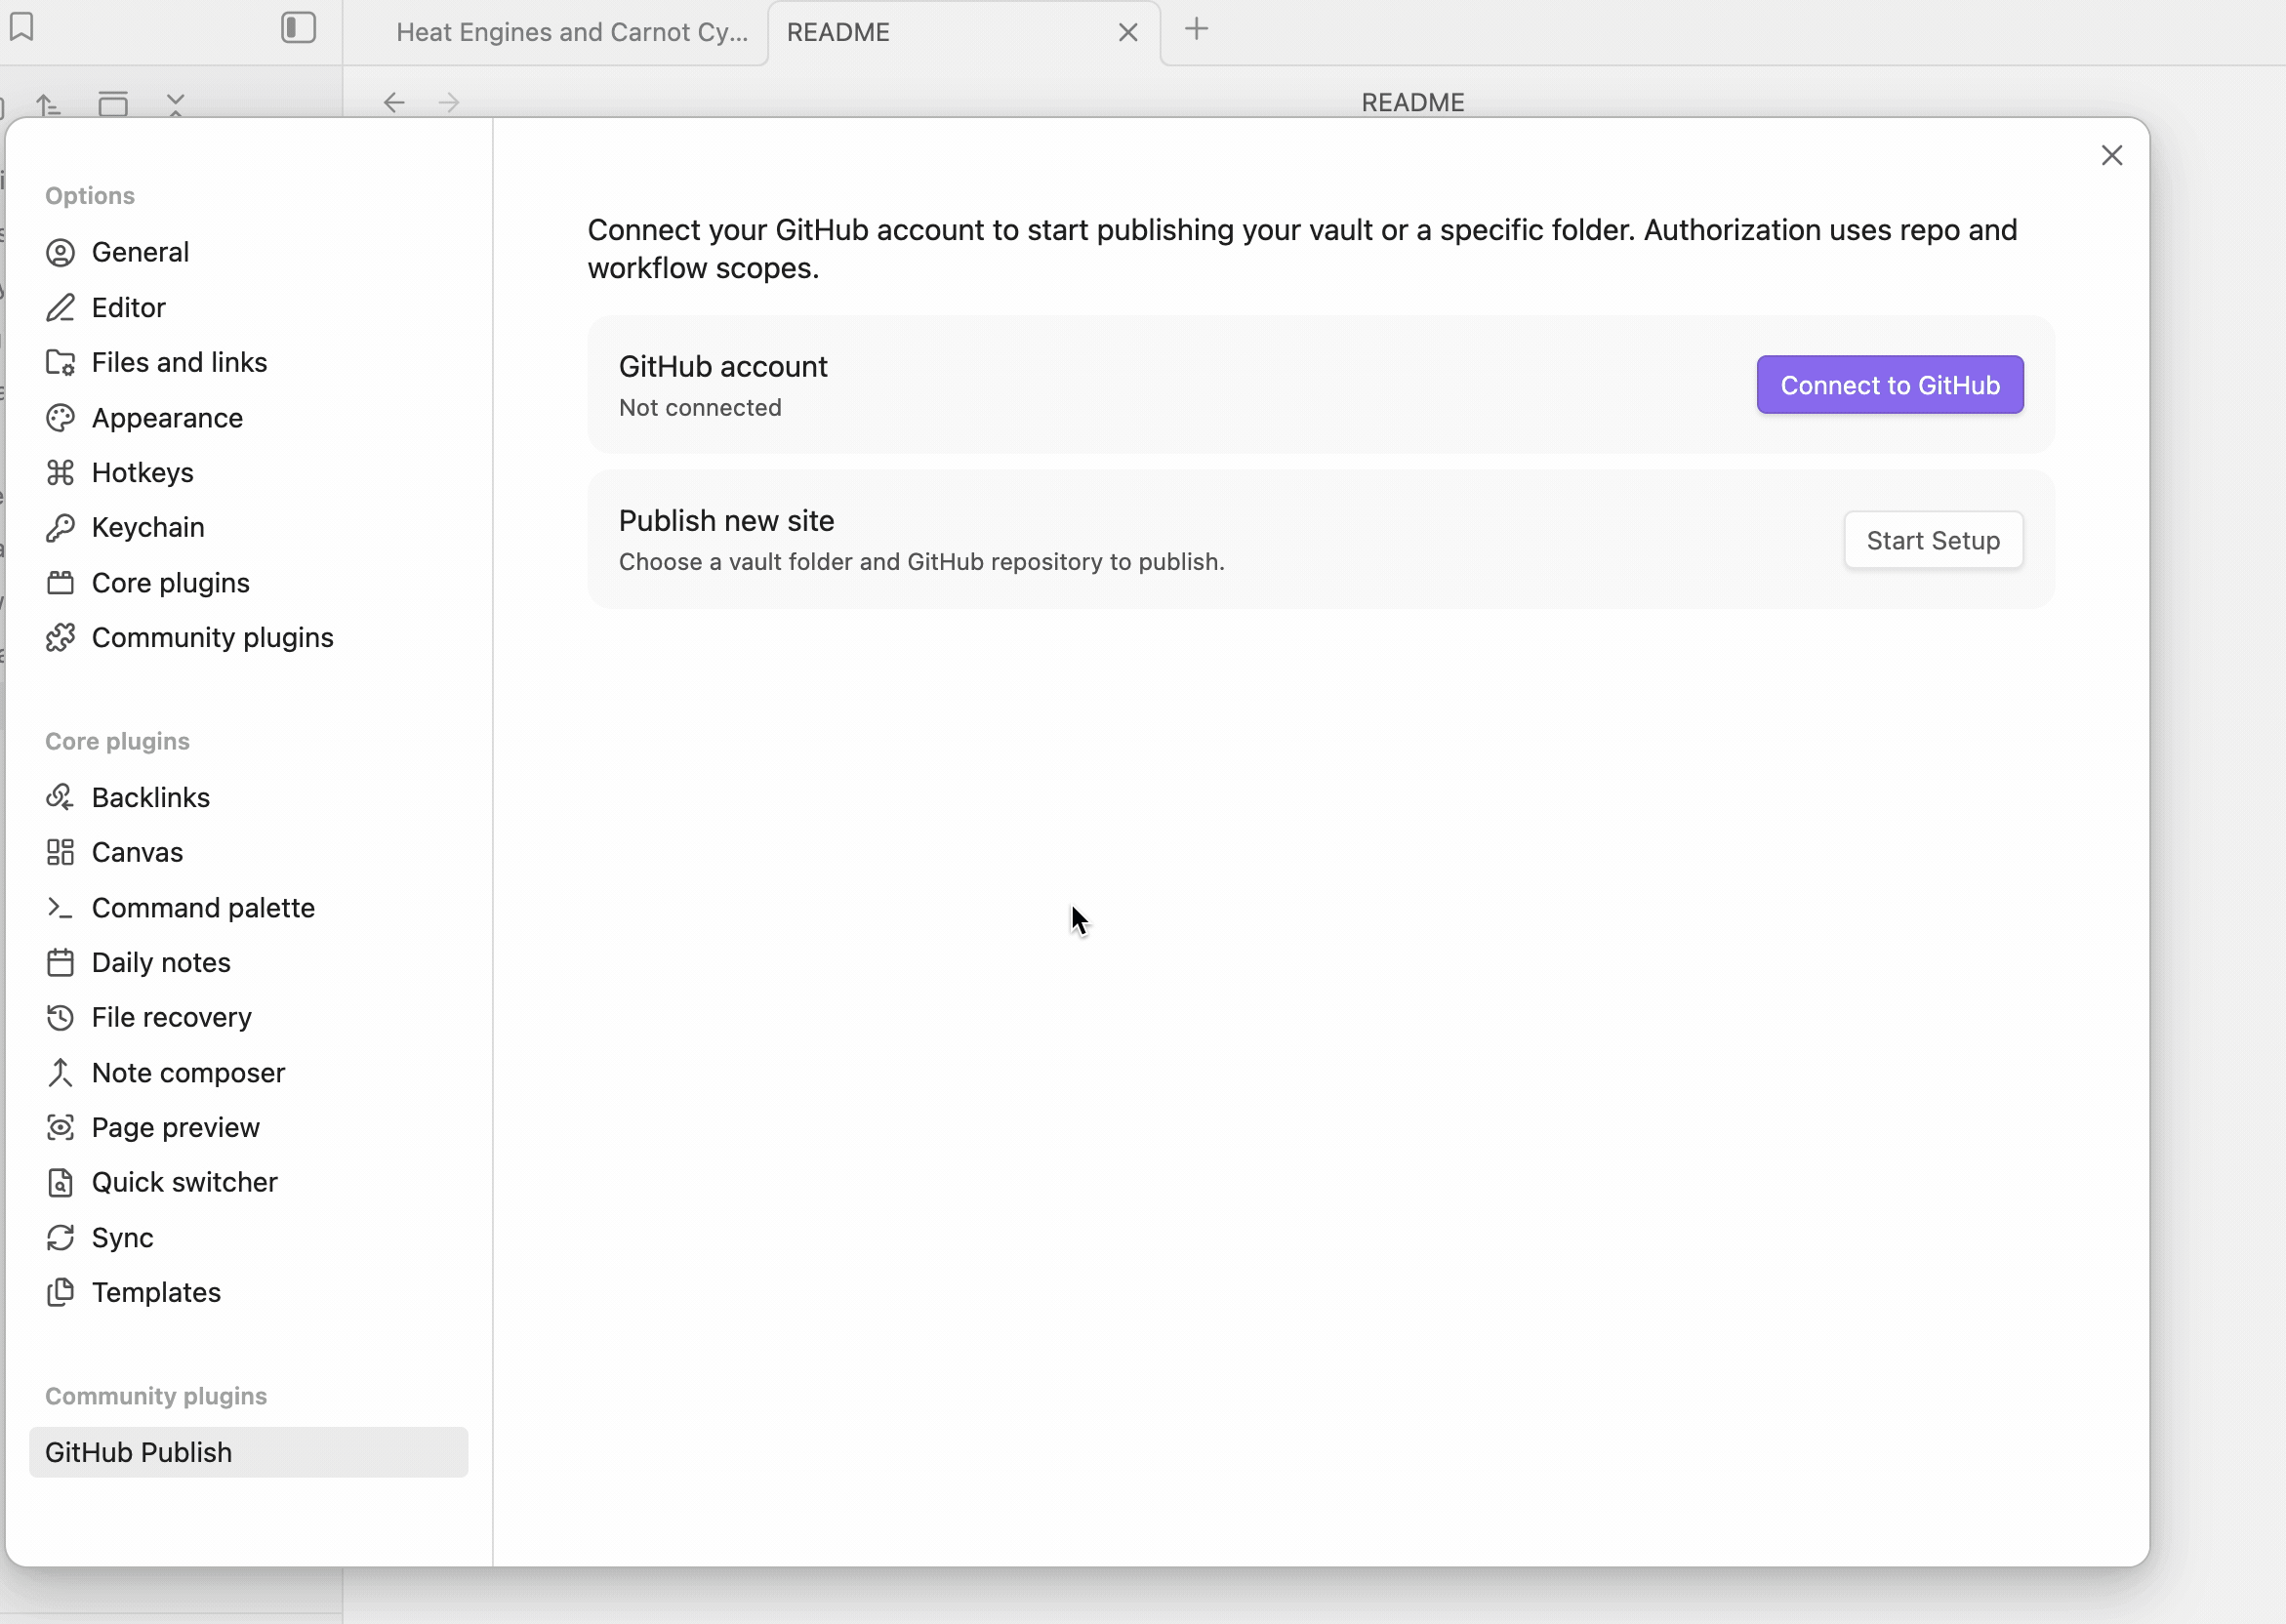Open Note composer settings
The width and height of the screenshot is (2286, 1624).
[x=248, y=1072]
